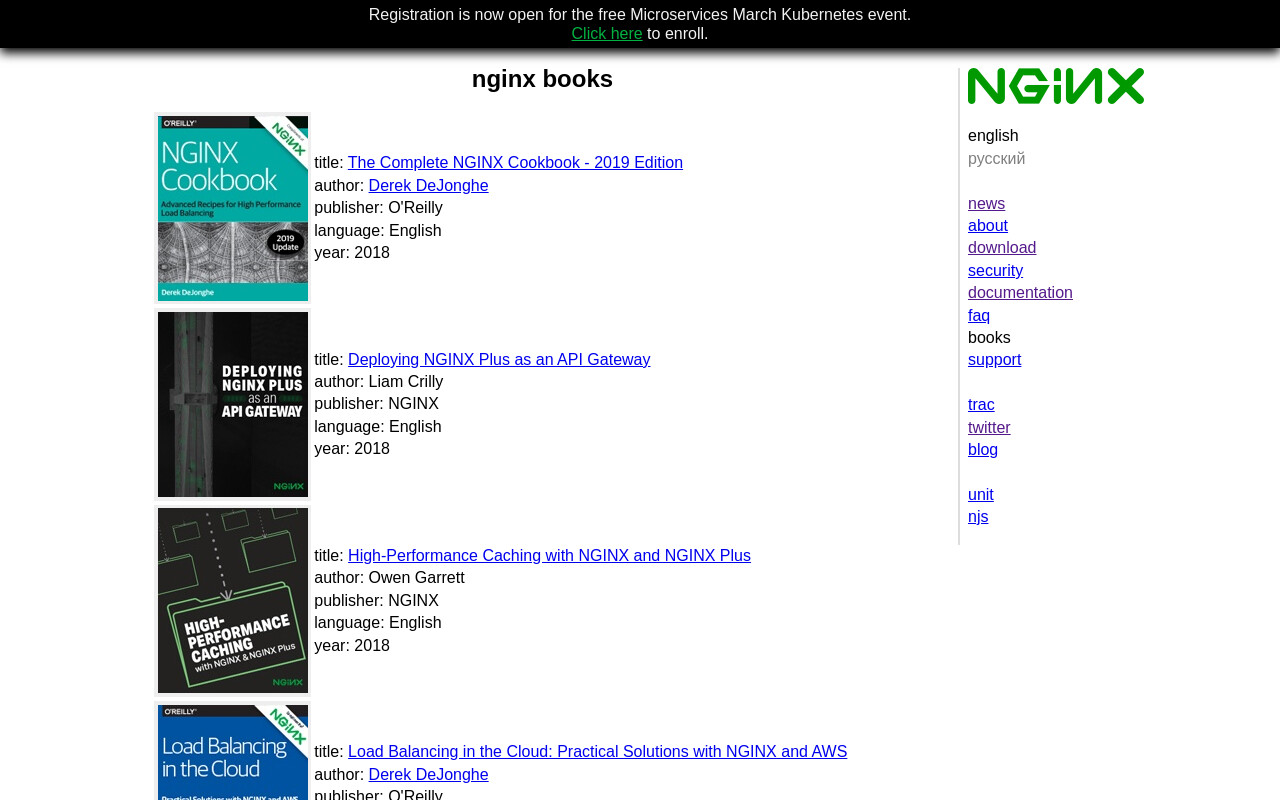Screen dimensions: 1280x800
Task: Click the NGINX logo
Action: pos(1056,86)
